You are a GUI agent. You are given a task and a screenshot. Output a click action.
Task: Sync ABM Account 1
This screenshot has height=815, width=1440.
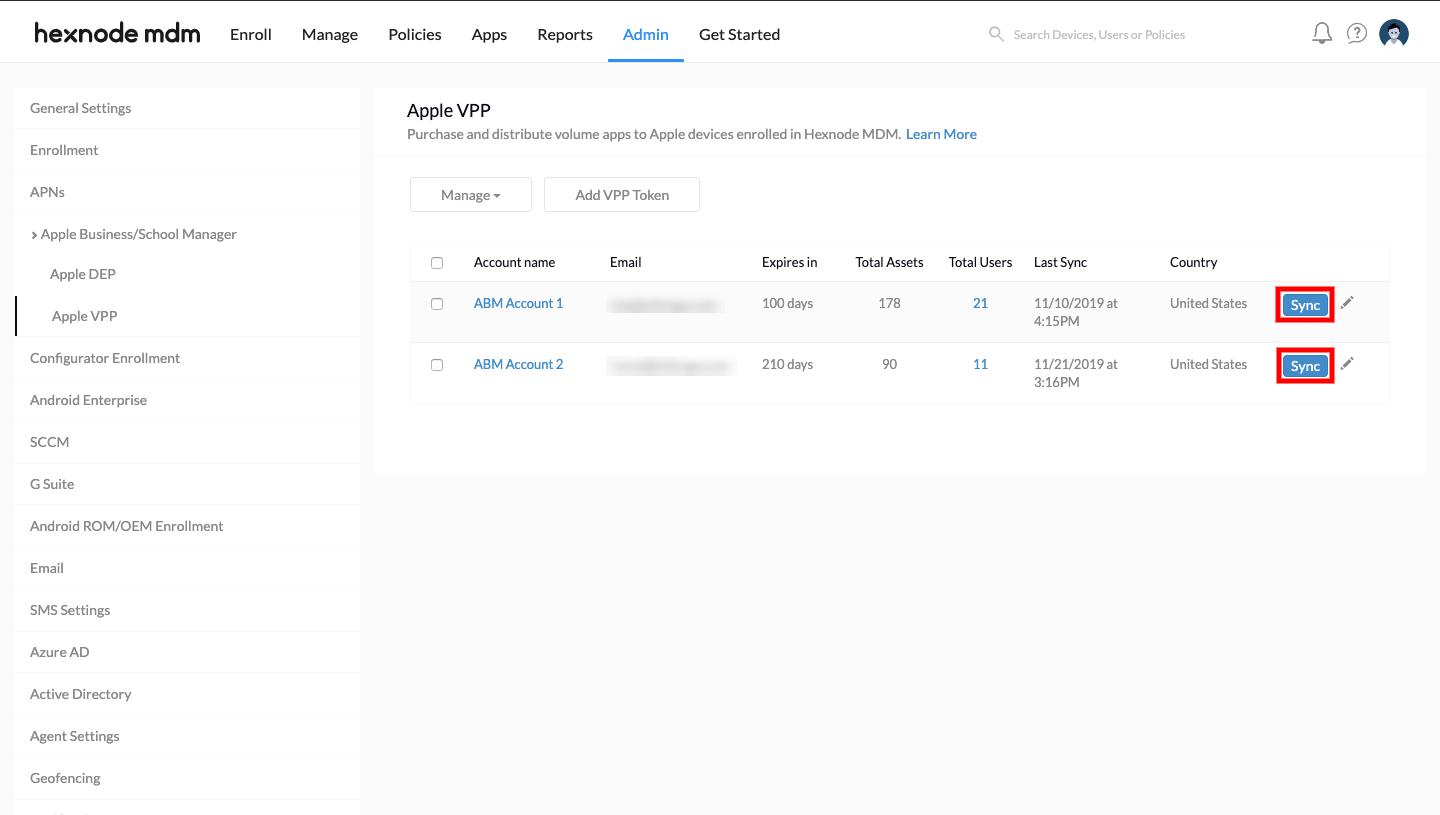[x=1305, y=305]
